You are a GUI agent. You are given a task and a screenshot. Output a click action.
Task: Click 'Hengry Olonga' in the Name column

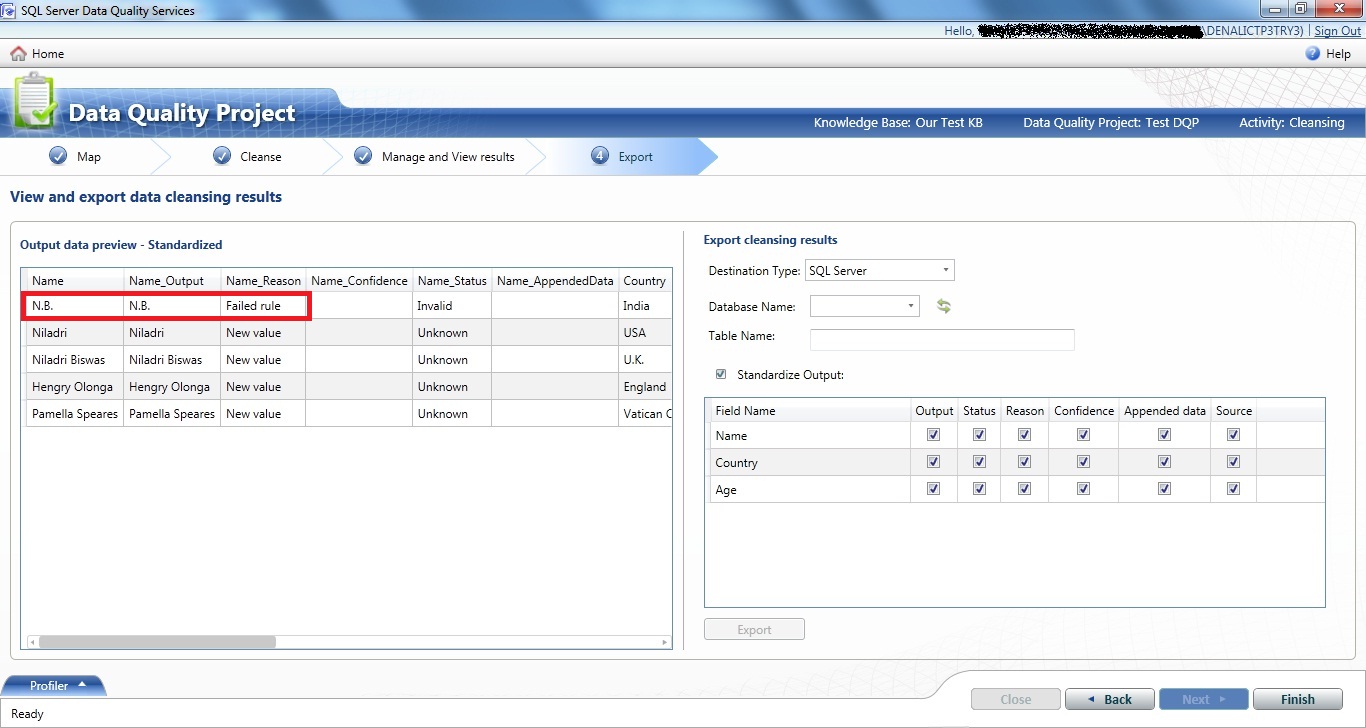(73, 387)
